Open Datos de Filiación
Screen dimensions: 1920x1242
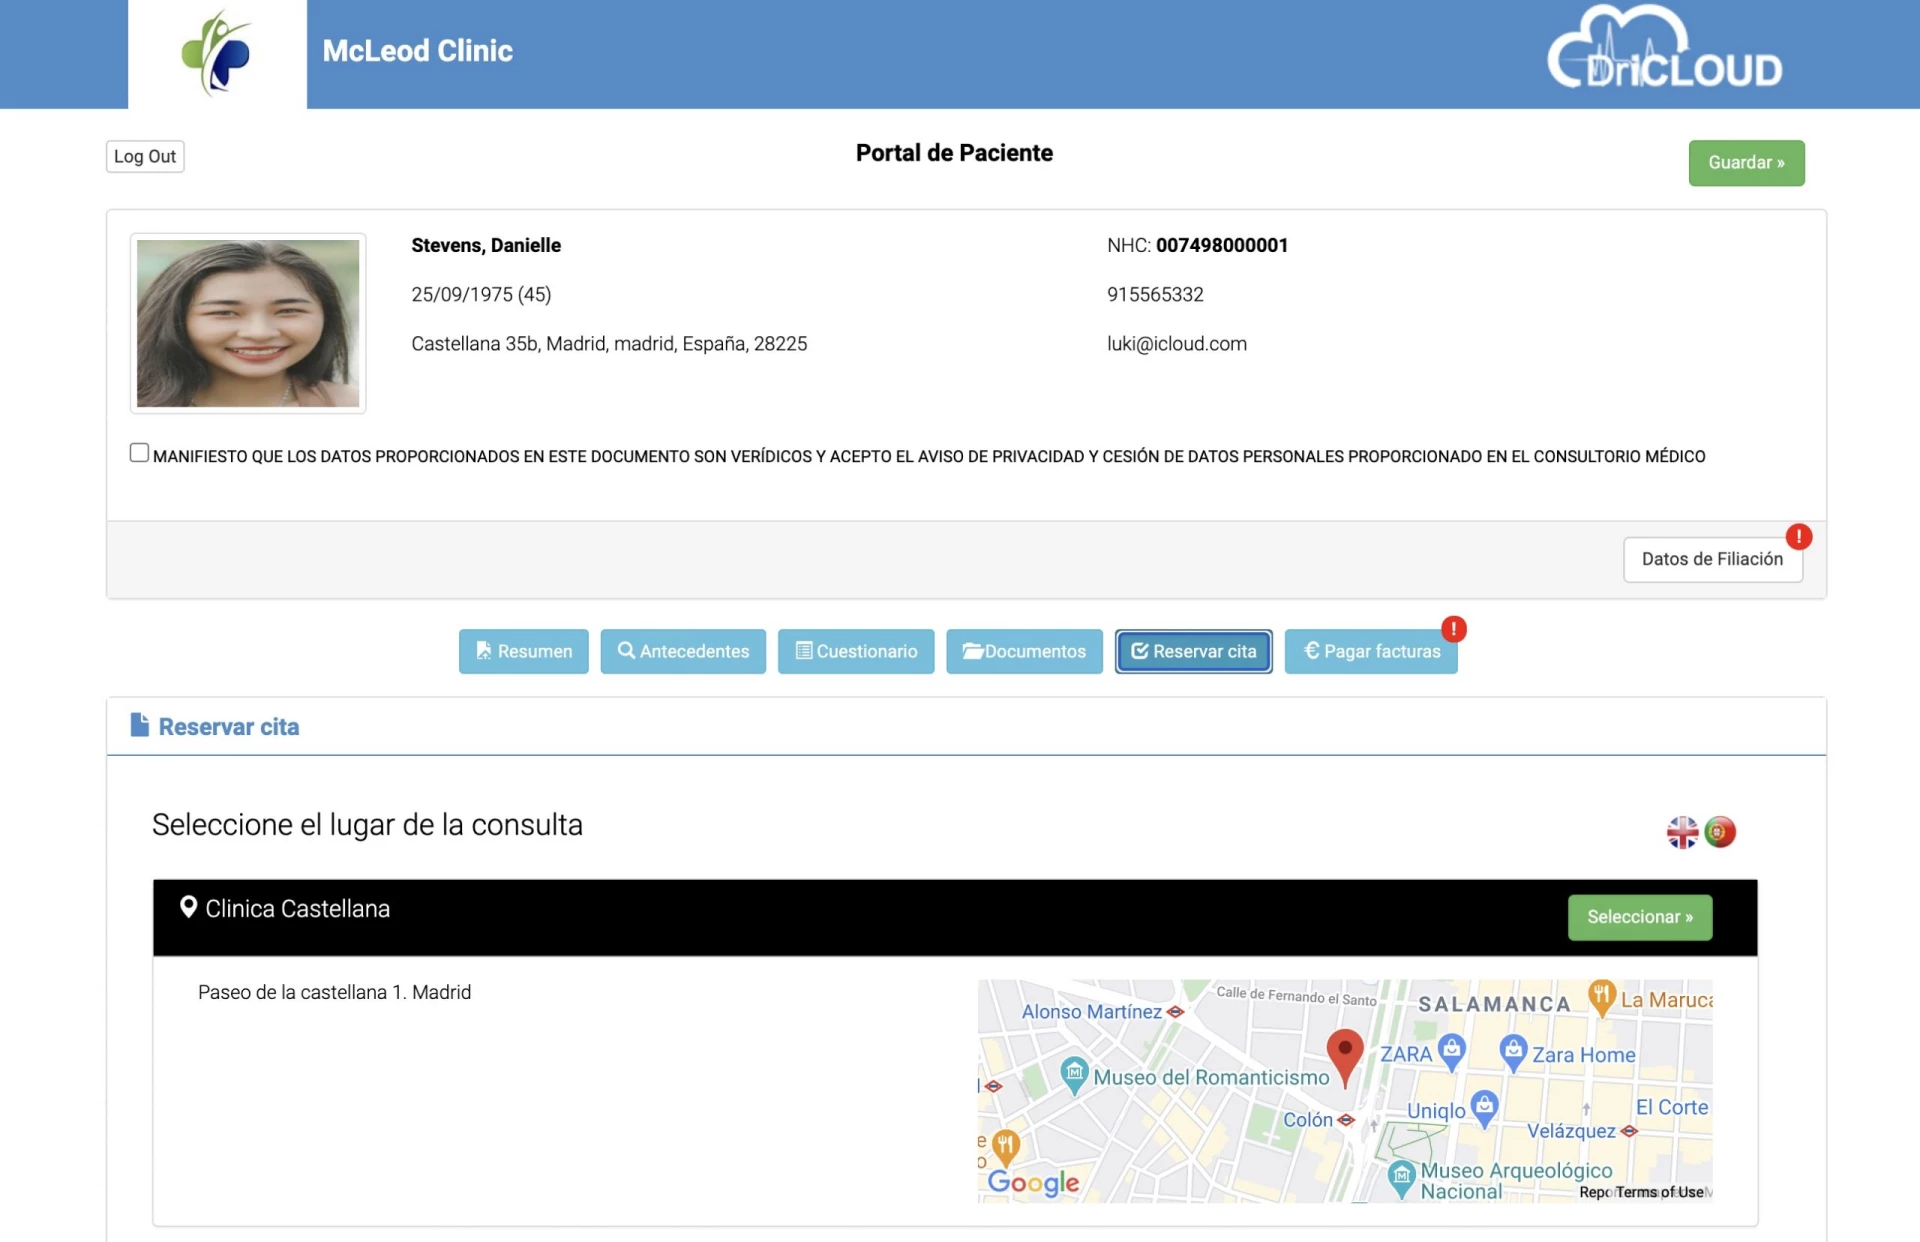click(x=1712, y=559)
